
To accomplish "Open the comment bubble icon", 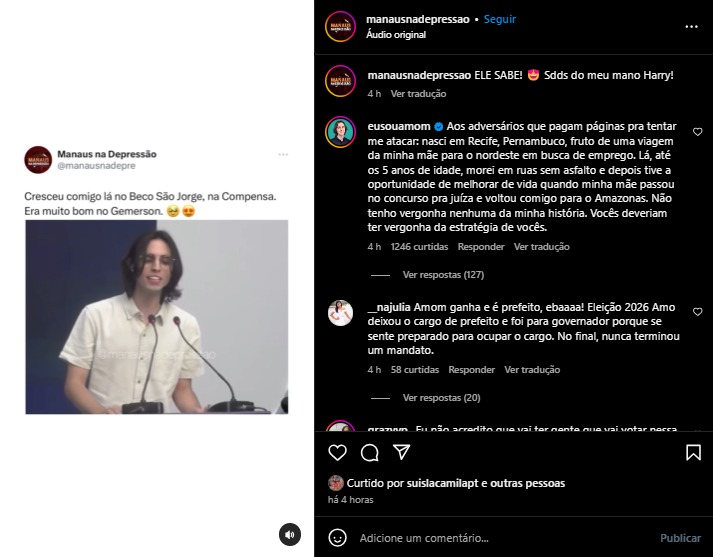I will pos(370,452).
